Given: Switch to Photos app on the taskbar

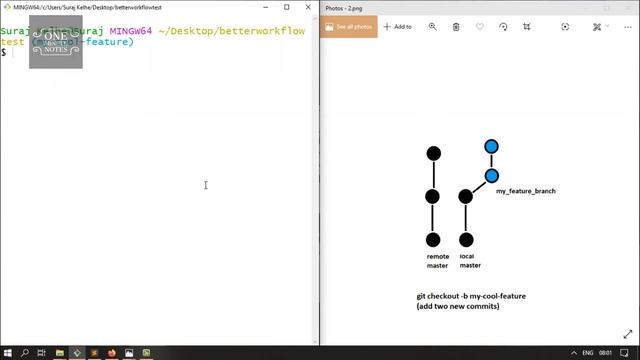Looking at the screenshot, I should pos(129,353).
